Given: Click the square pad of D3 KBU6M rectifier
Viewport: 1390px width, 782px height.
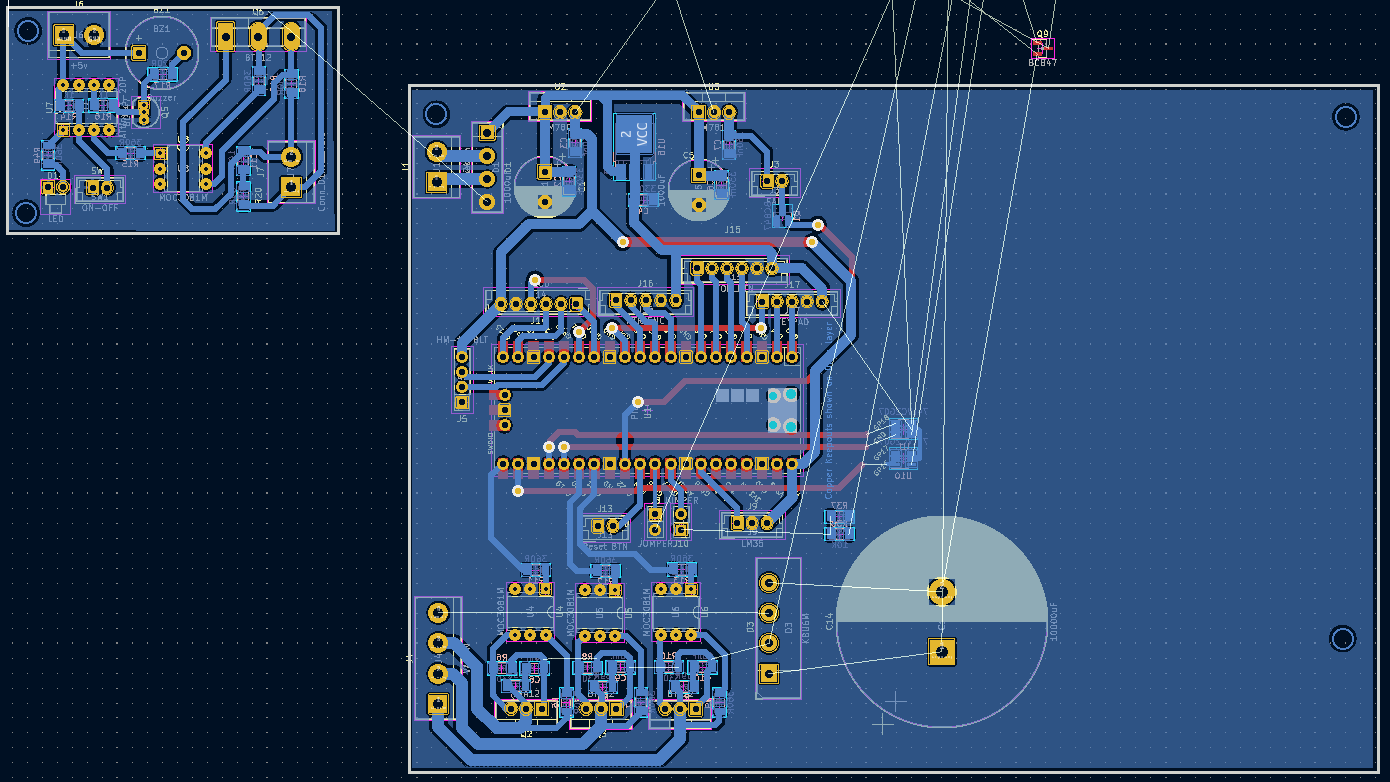Looking at the screenshot, I should (x=768, y=673).
